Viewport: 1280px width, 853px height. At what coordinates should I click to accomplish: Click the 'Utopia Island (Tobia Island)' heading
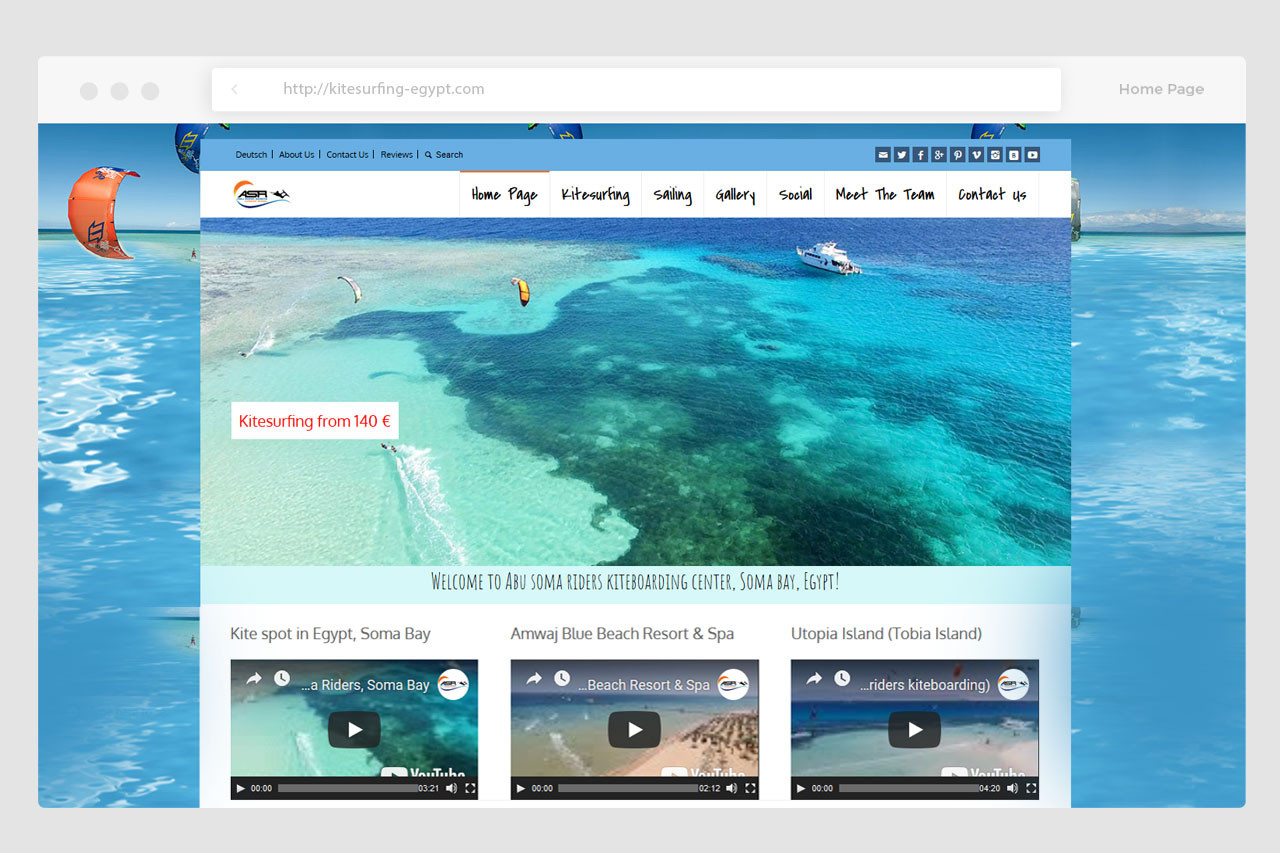tap(886, 634)
